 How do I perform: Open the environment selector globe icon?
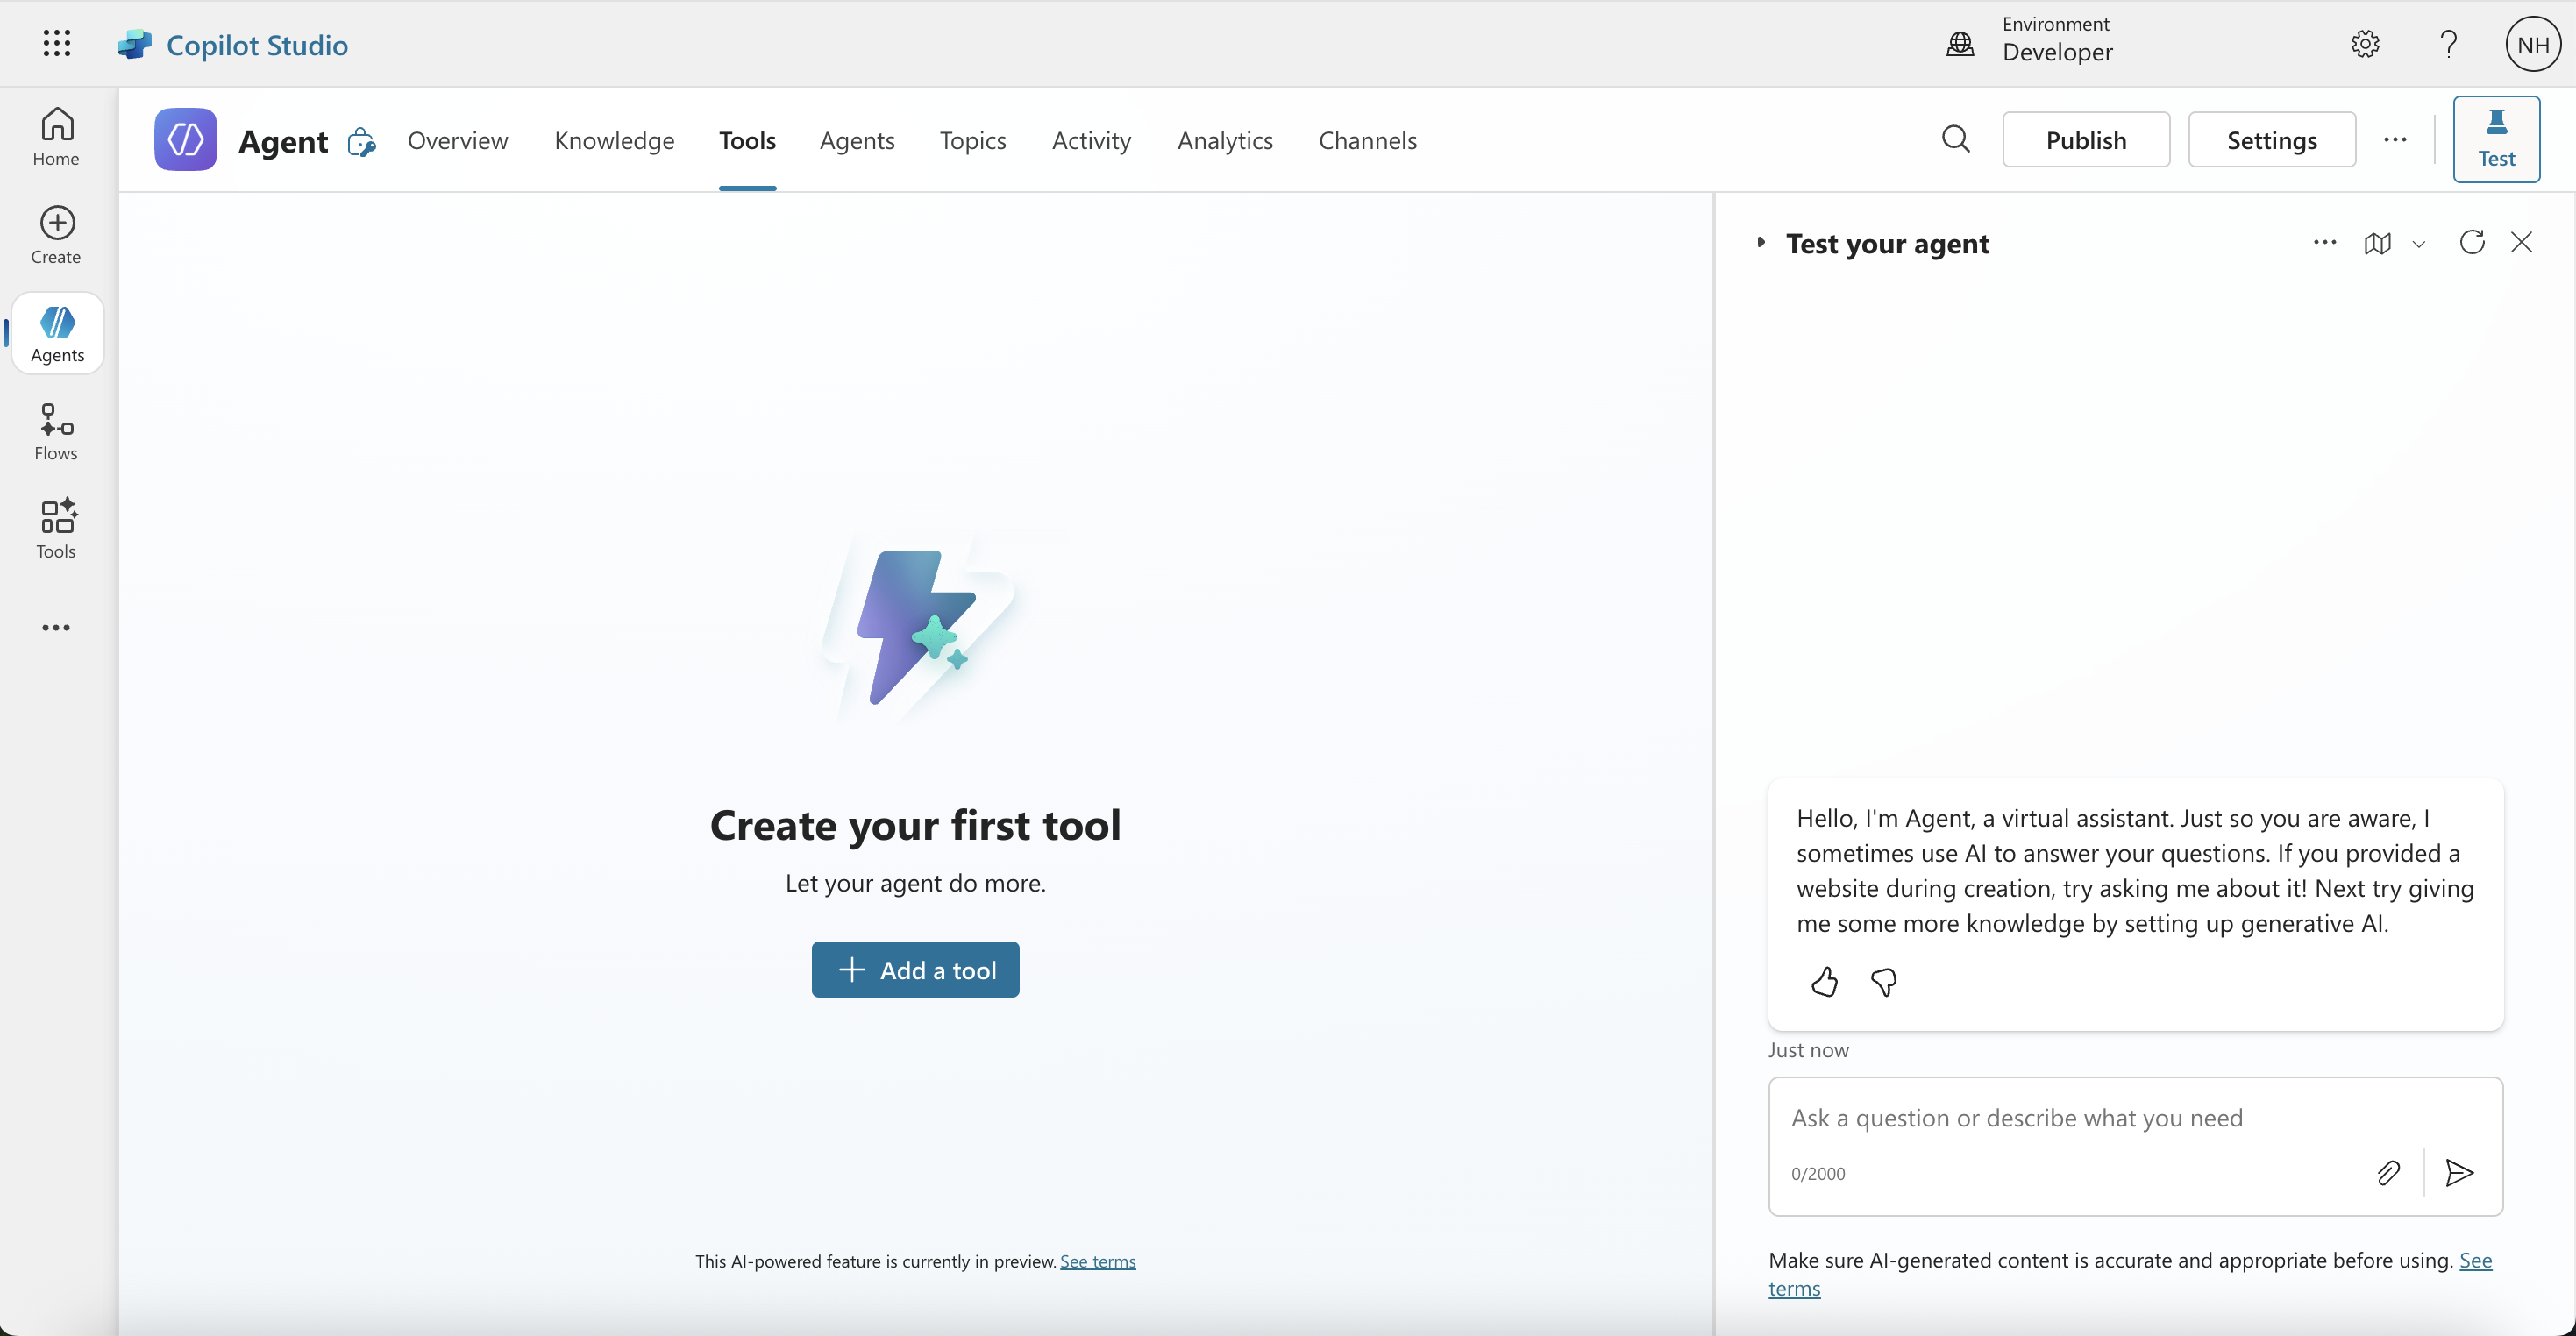[1960, 43]
